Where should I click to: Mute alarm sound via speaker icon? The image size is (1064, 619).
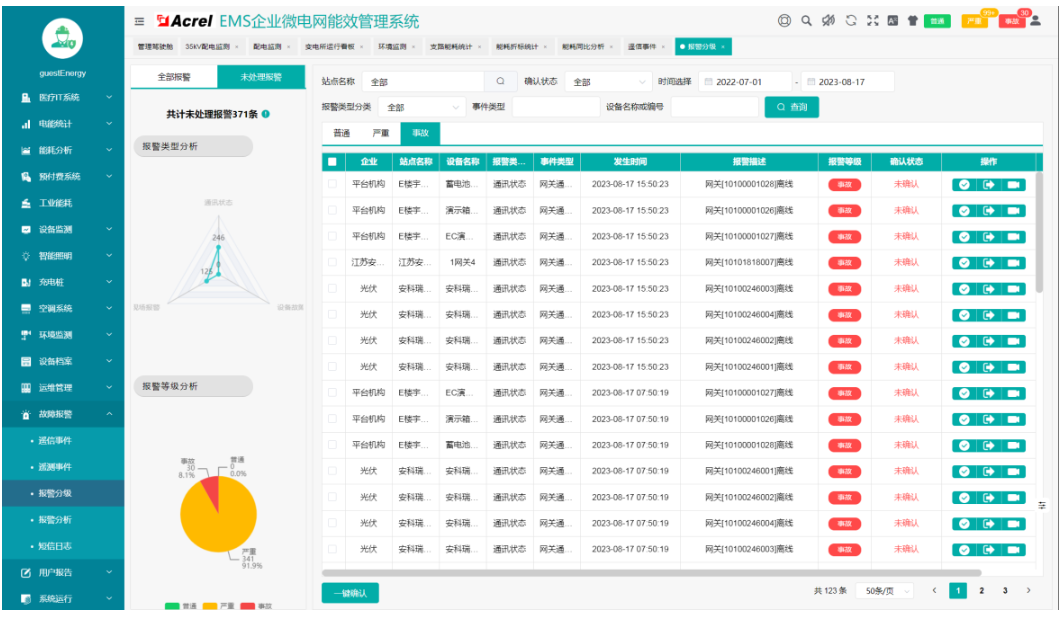click(829, 21)
